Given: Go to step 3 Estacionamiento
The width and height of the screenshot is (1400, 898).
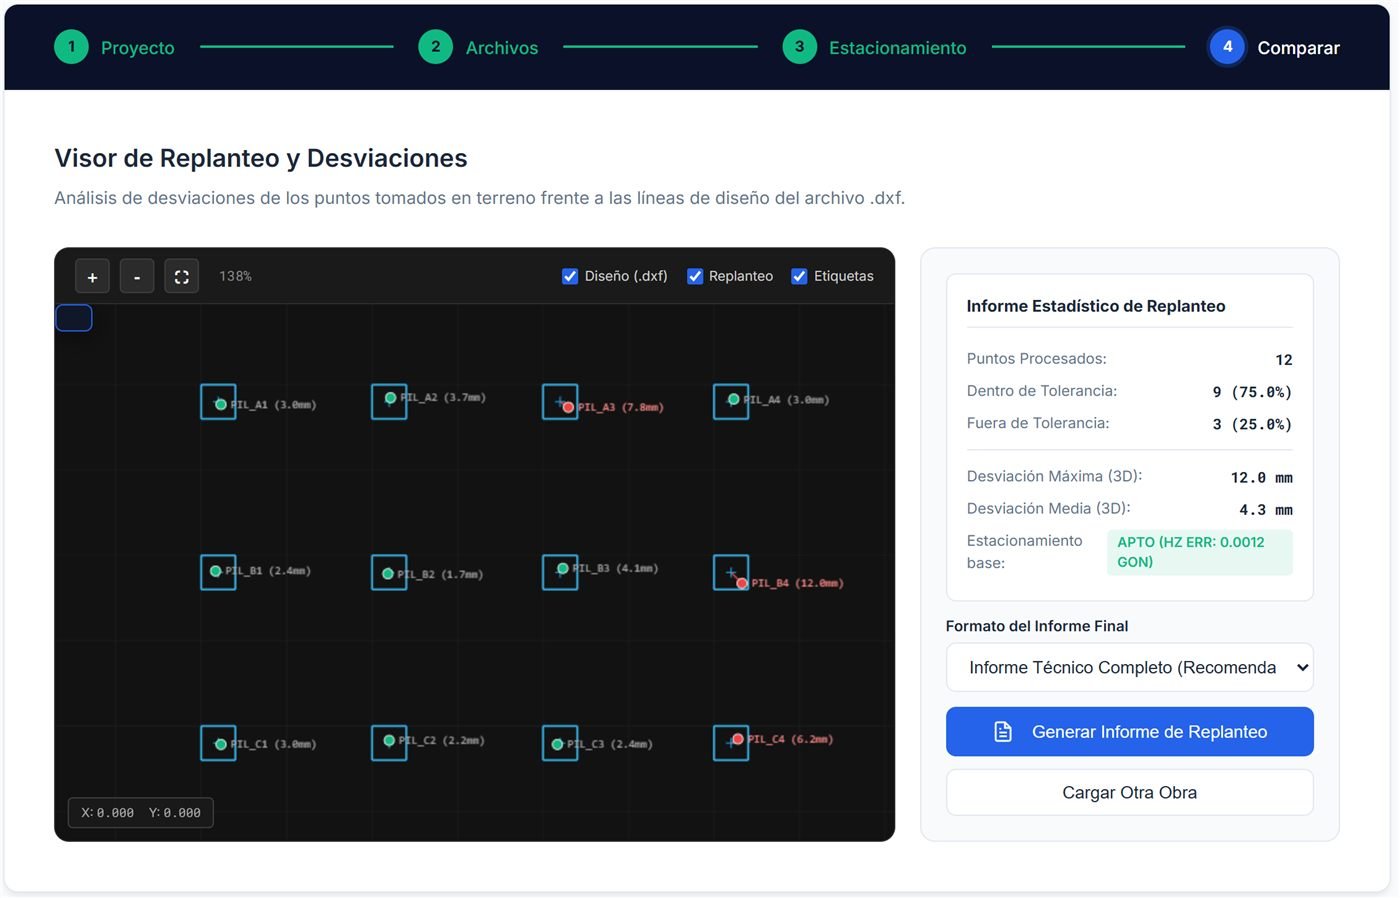Looking at the screenshot, I should [x=874, y=47].
